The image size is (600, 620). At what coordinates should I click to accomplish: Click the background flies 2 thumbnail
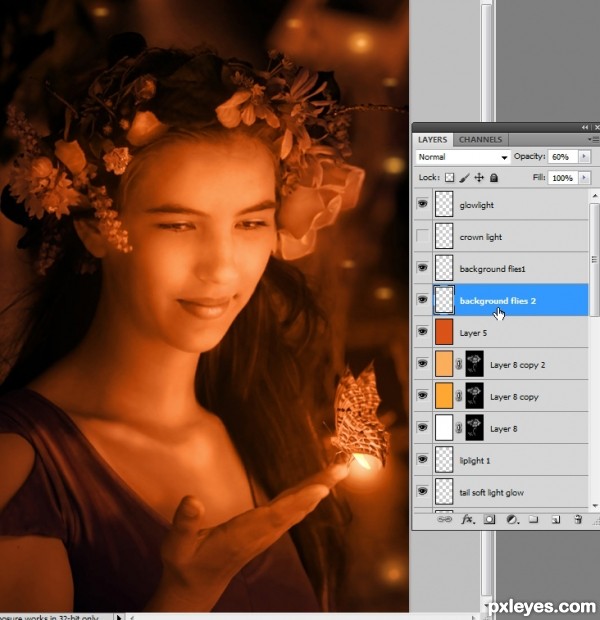[x=444, y=300]
